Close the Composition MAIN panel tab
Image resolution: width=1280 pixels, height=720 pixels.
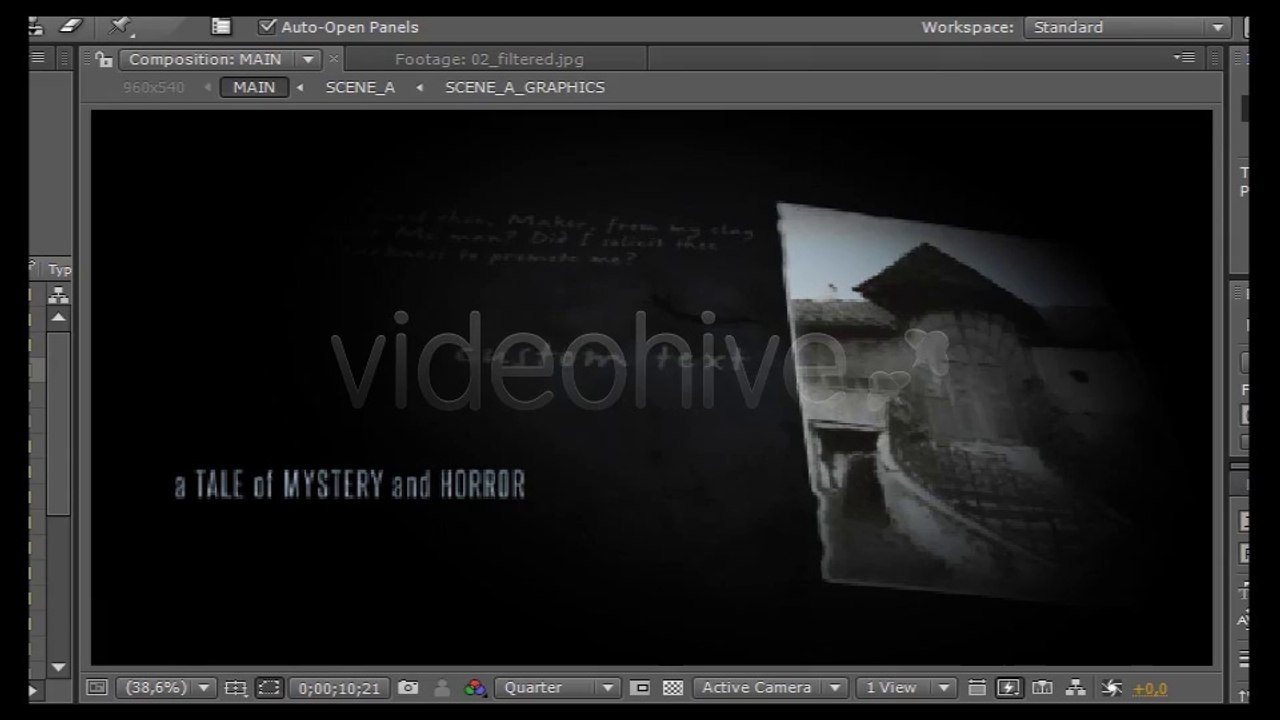tap(334, 59)
